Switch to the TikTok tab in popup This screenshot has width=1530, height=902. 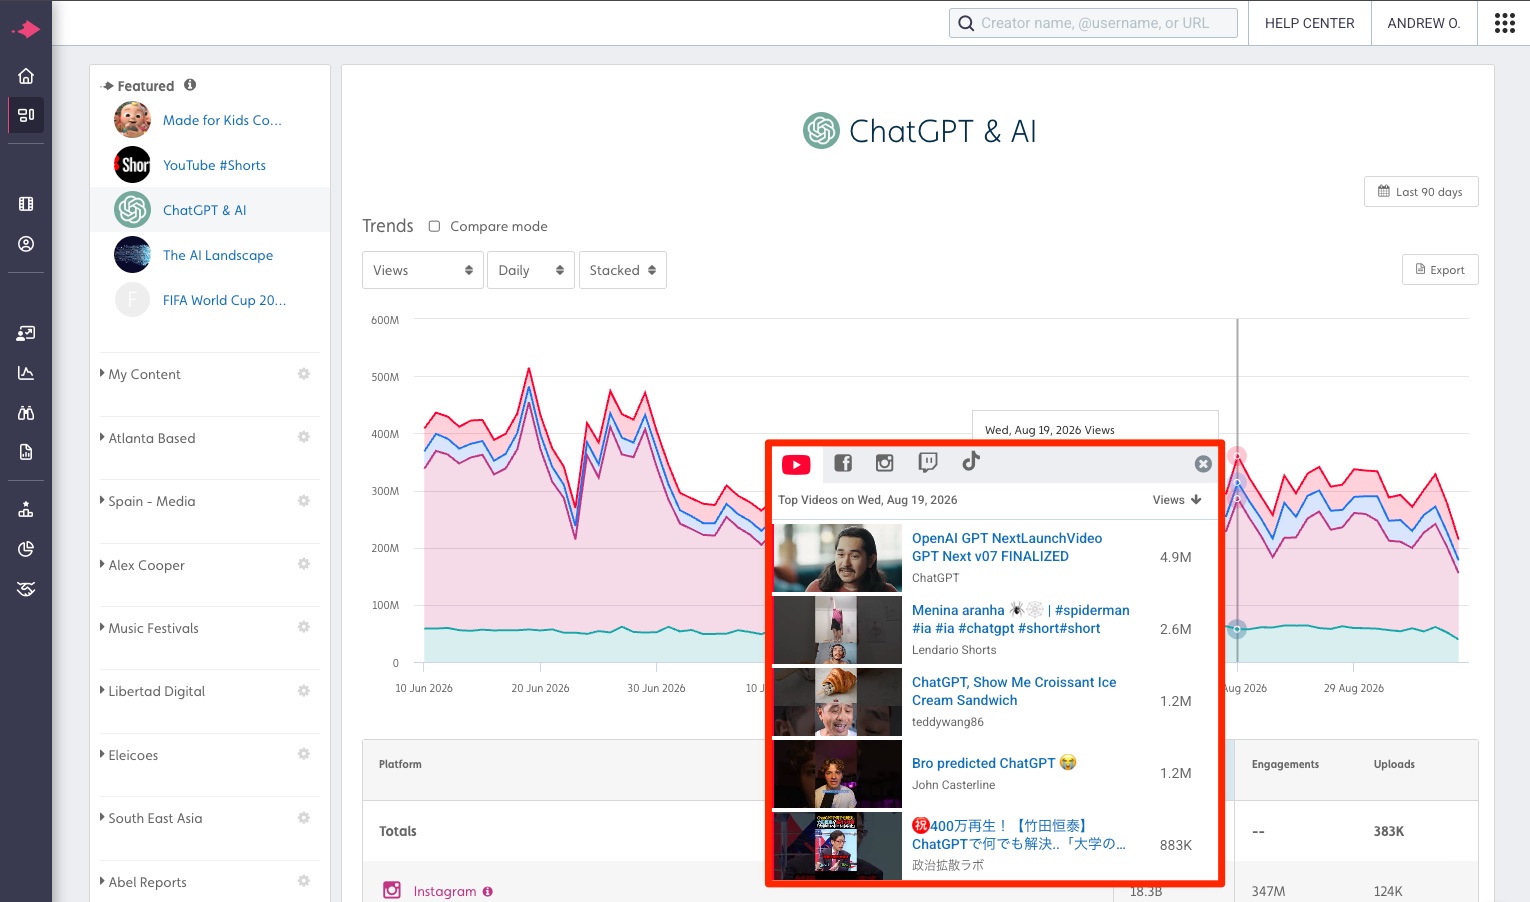970,462
